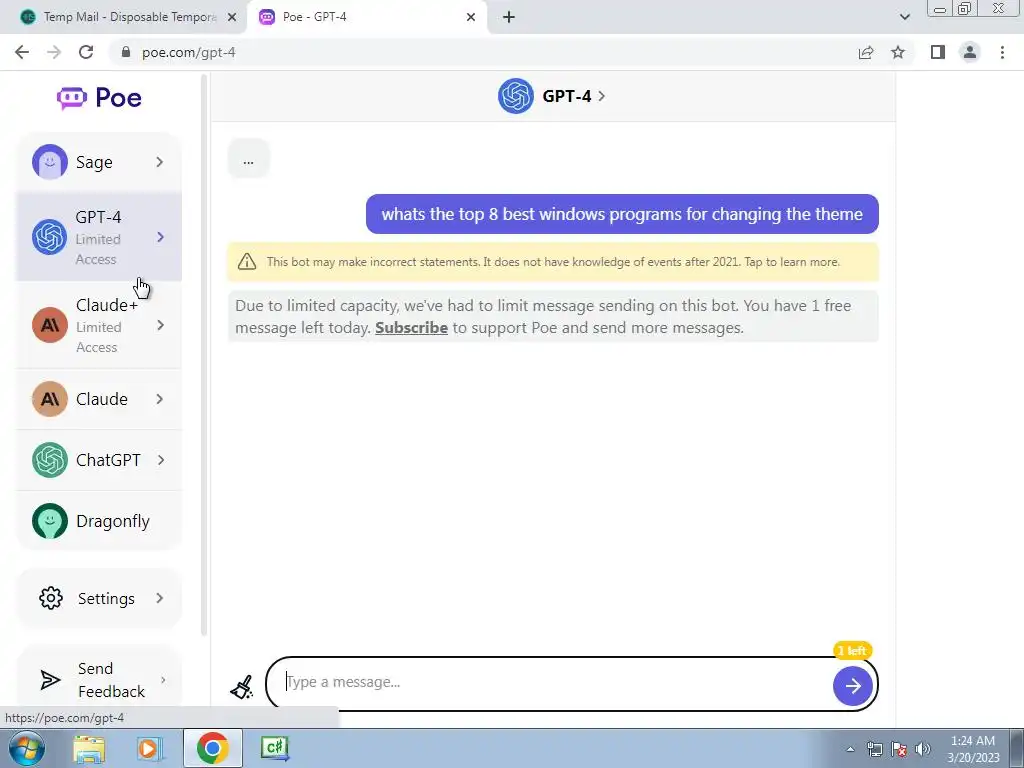Image resolution: width=1024 pixels, height=768 pixels.
Task: Click the warning triangle icon
Action: tap(247, 262)
